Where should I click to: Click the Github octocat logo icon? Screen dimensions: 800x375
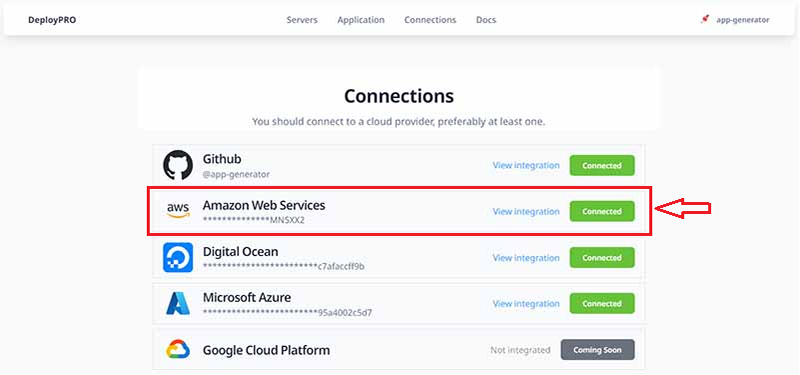[178, 165]
